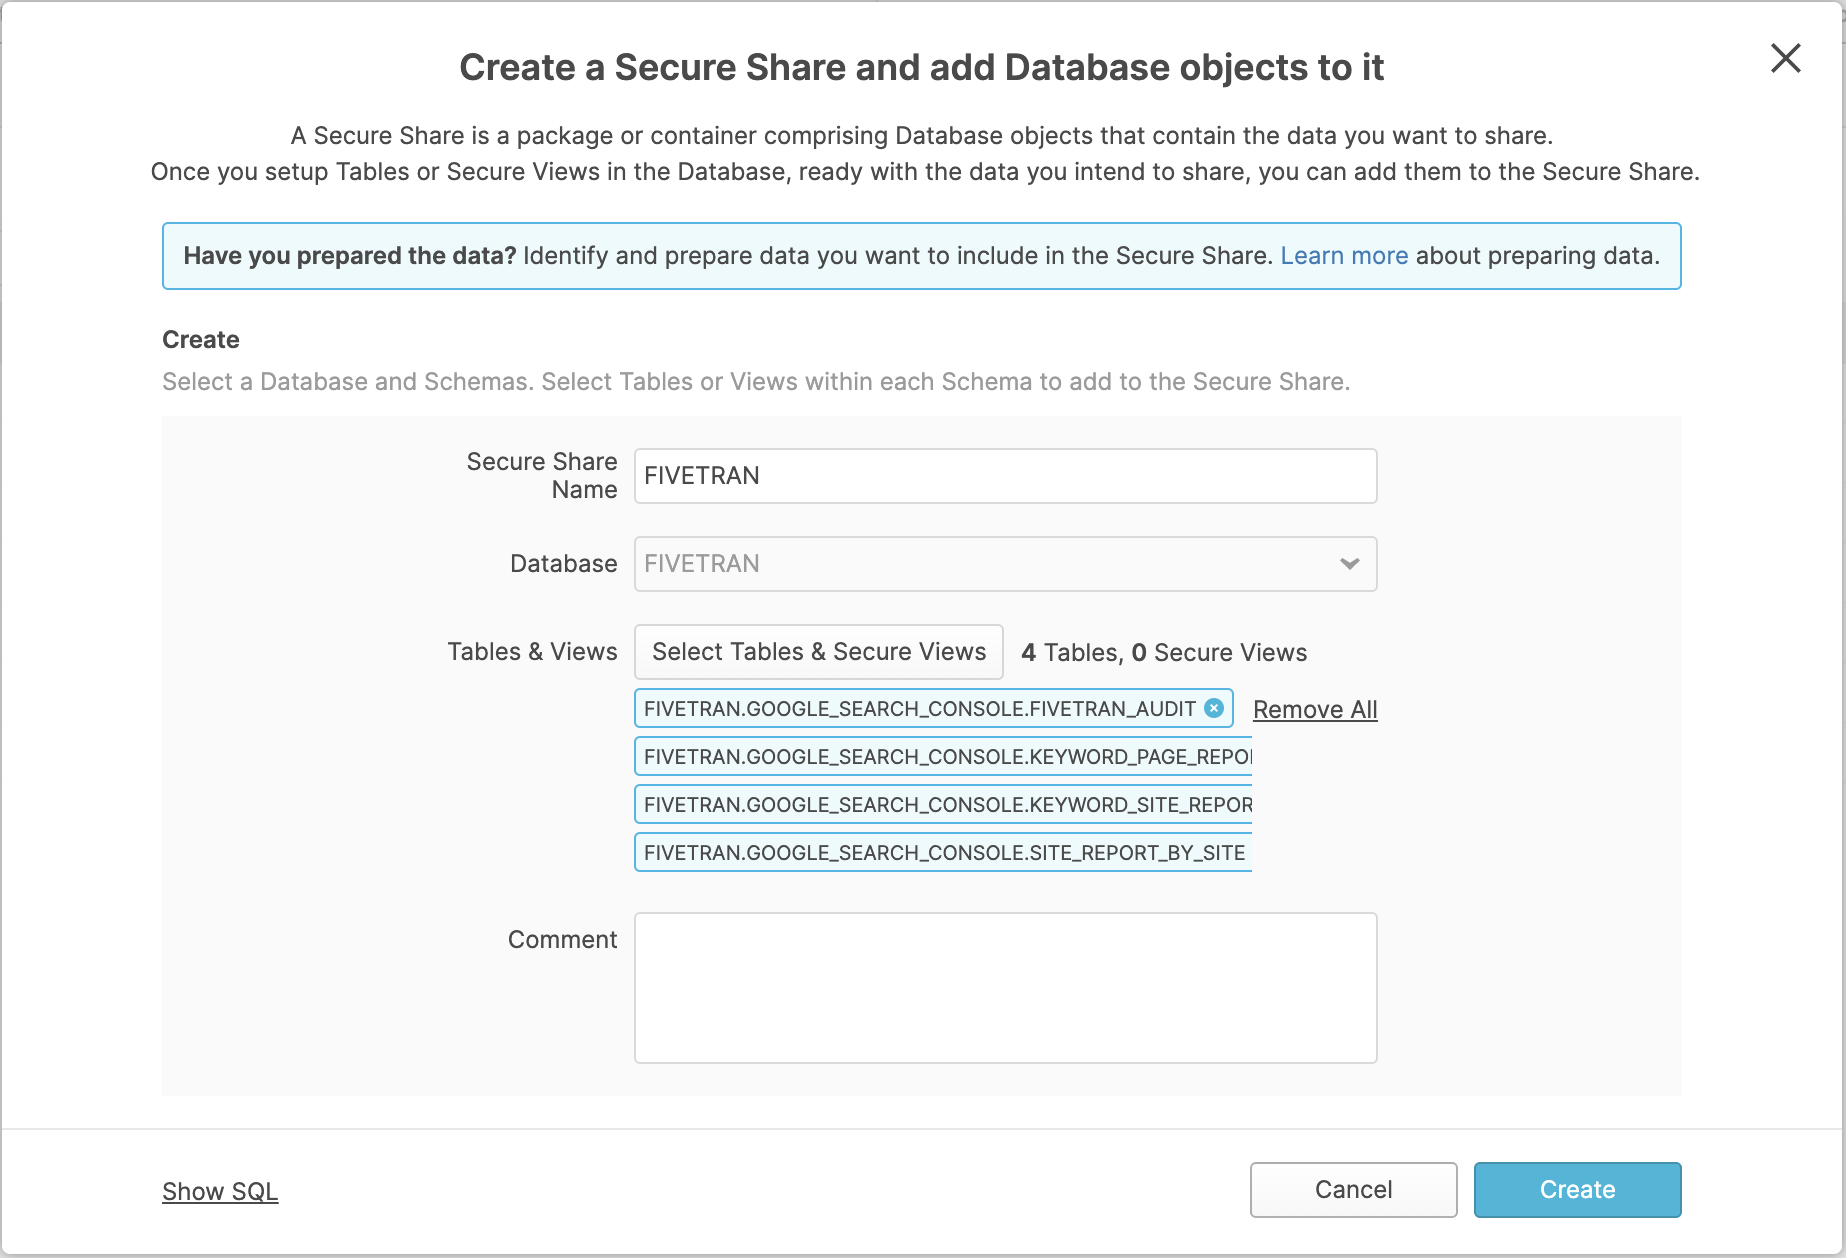This screenshot has width=1846, height=1258.
Task: Click the Tables & Views label
Action: point(532,652)
